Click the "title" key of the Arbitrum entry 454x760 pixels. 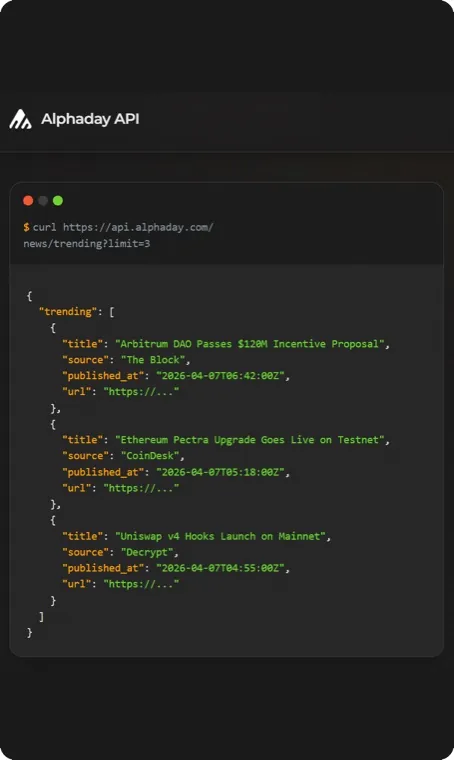point(83,344)
